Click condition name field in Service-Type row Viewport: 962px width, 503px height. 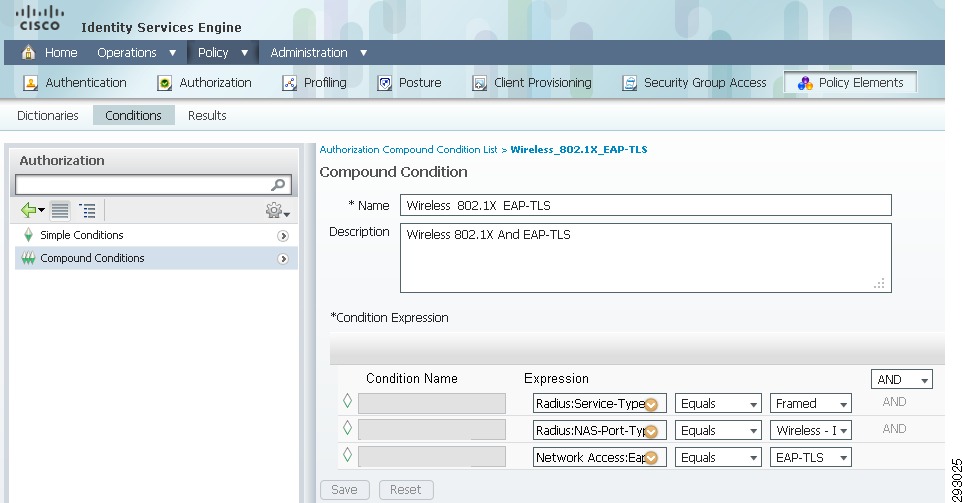pos(432,404)
